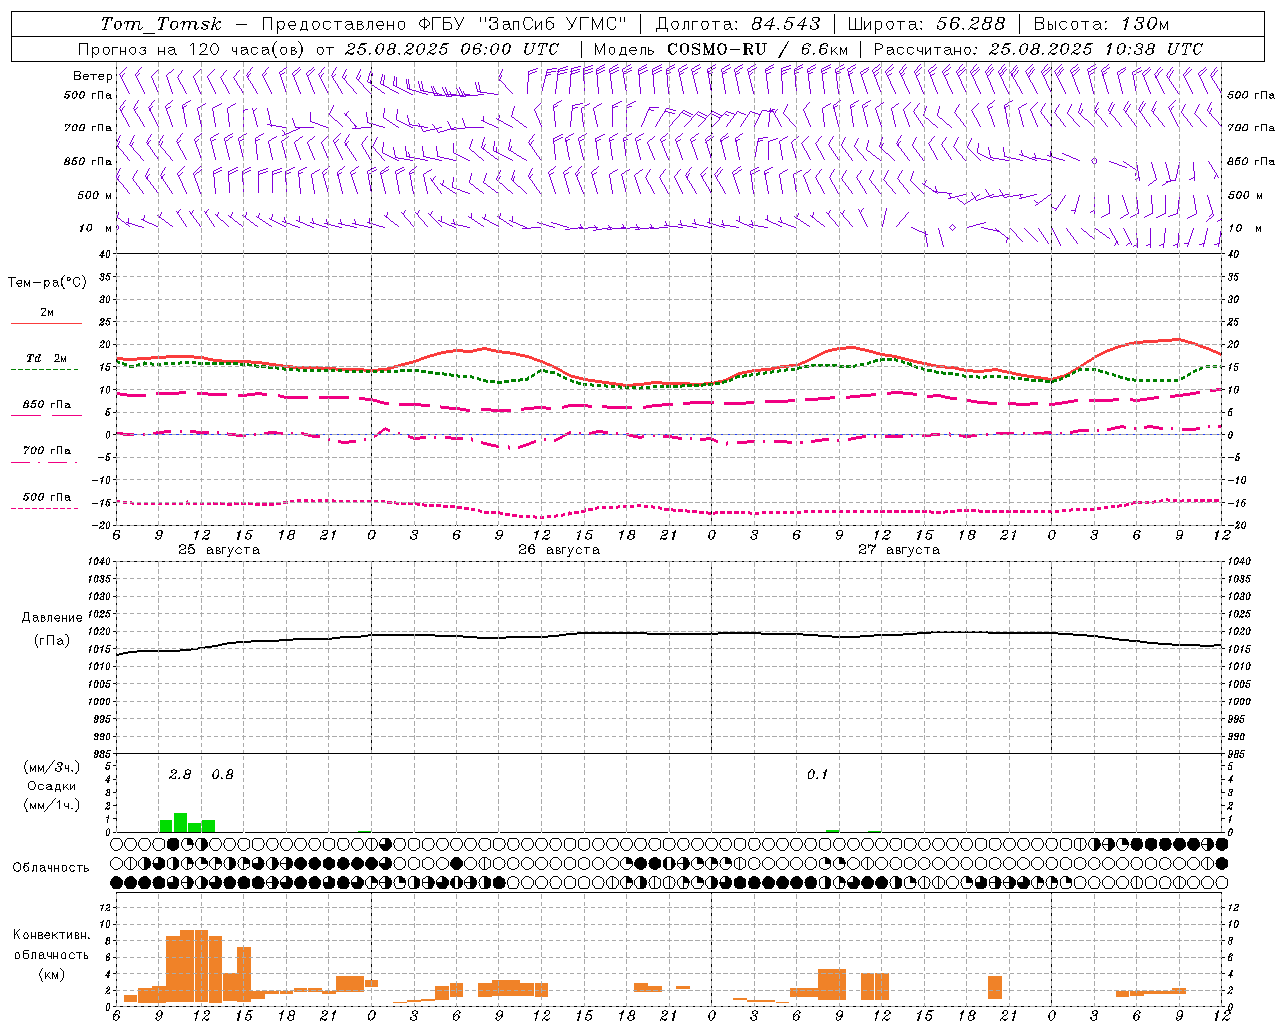1280x1024 pixels.
Task: Click the Давление pressure label
Action: pyautogui.click(x=51, y=618)
